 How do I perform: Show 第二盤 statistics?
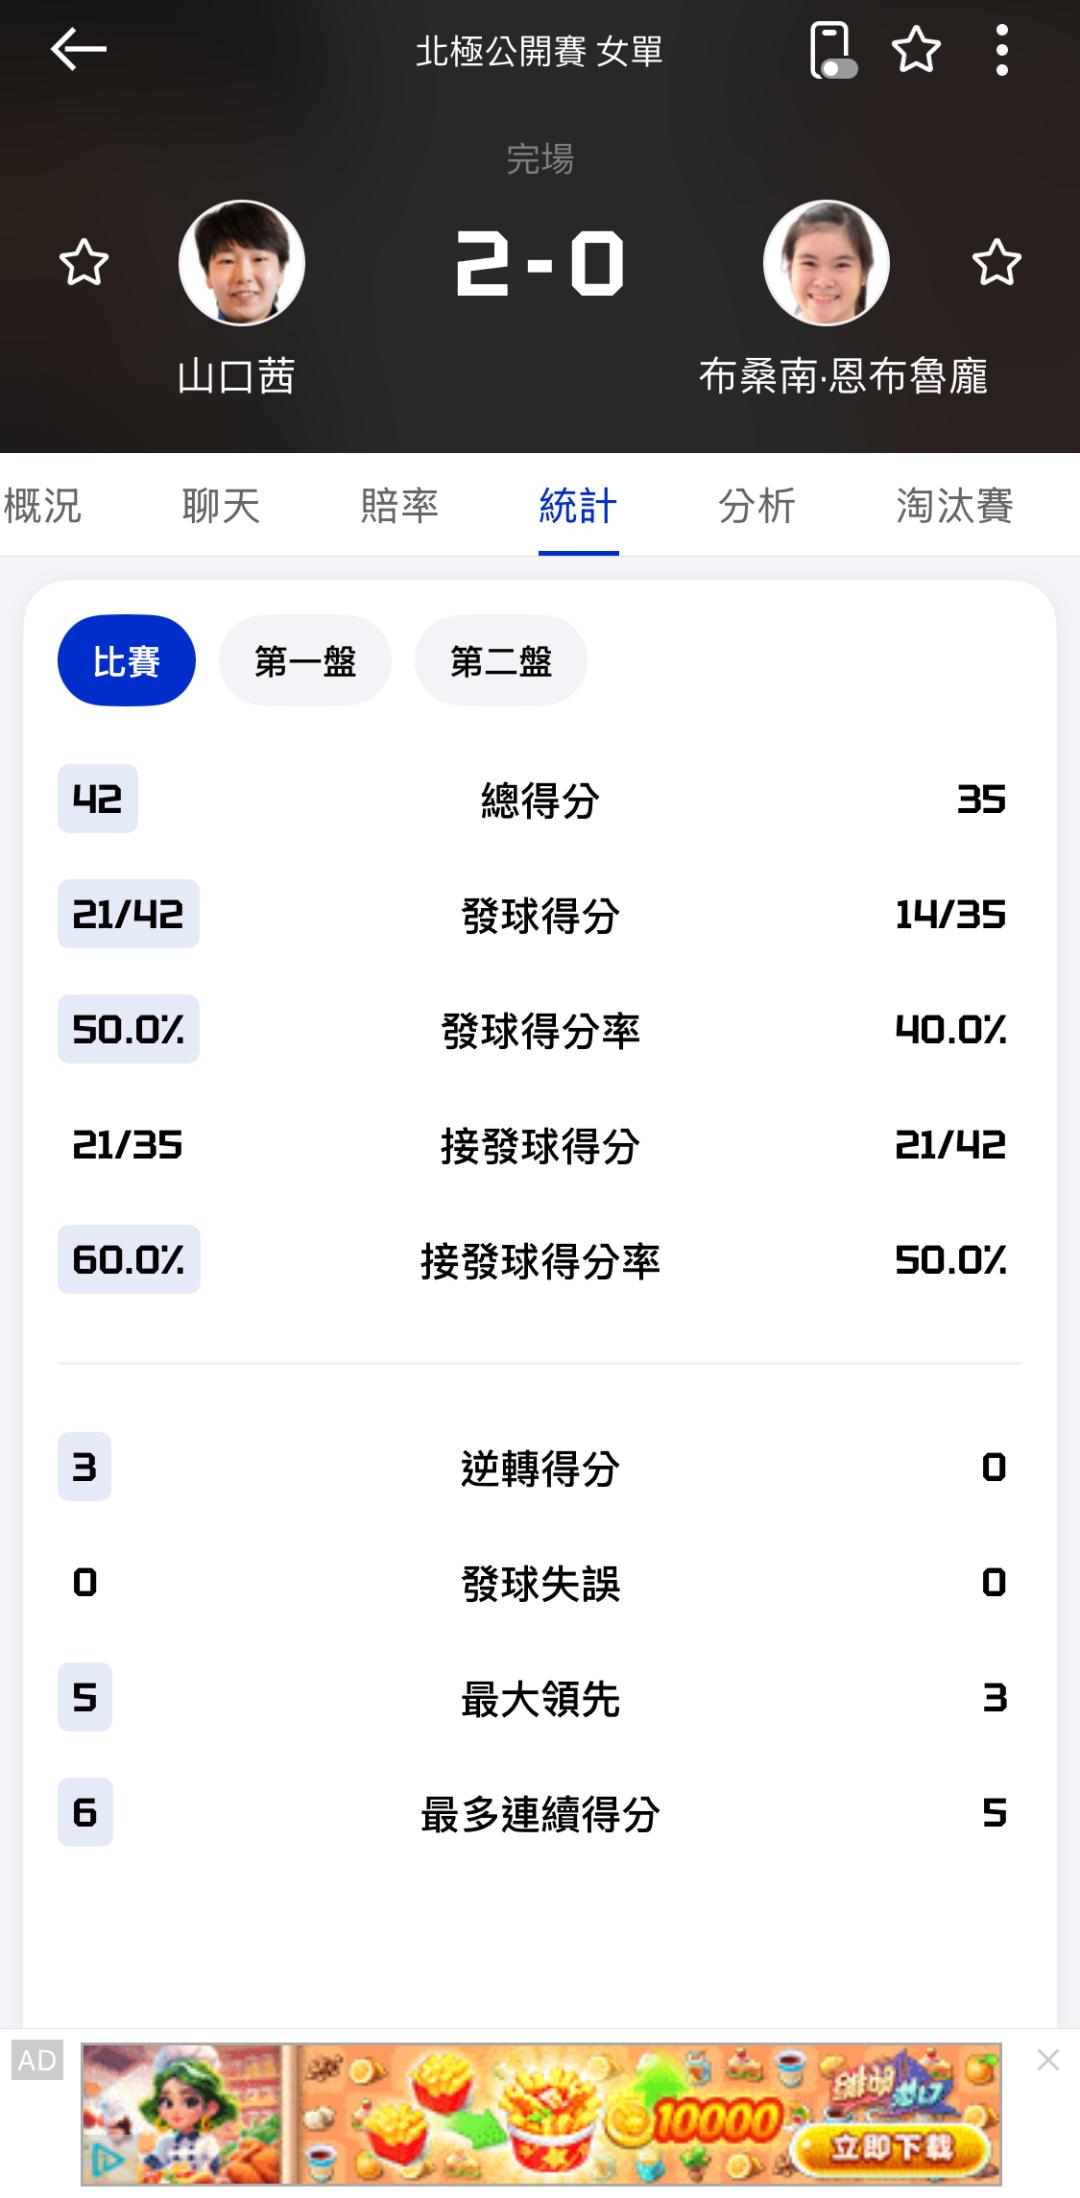501,661
